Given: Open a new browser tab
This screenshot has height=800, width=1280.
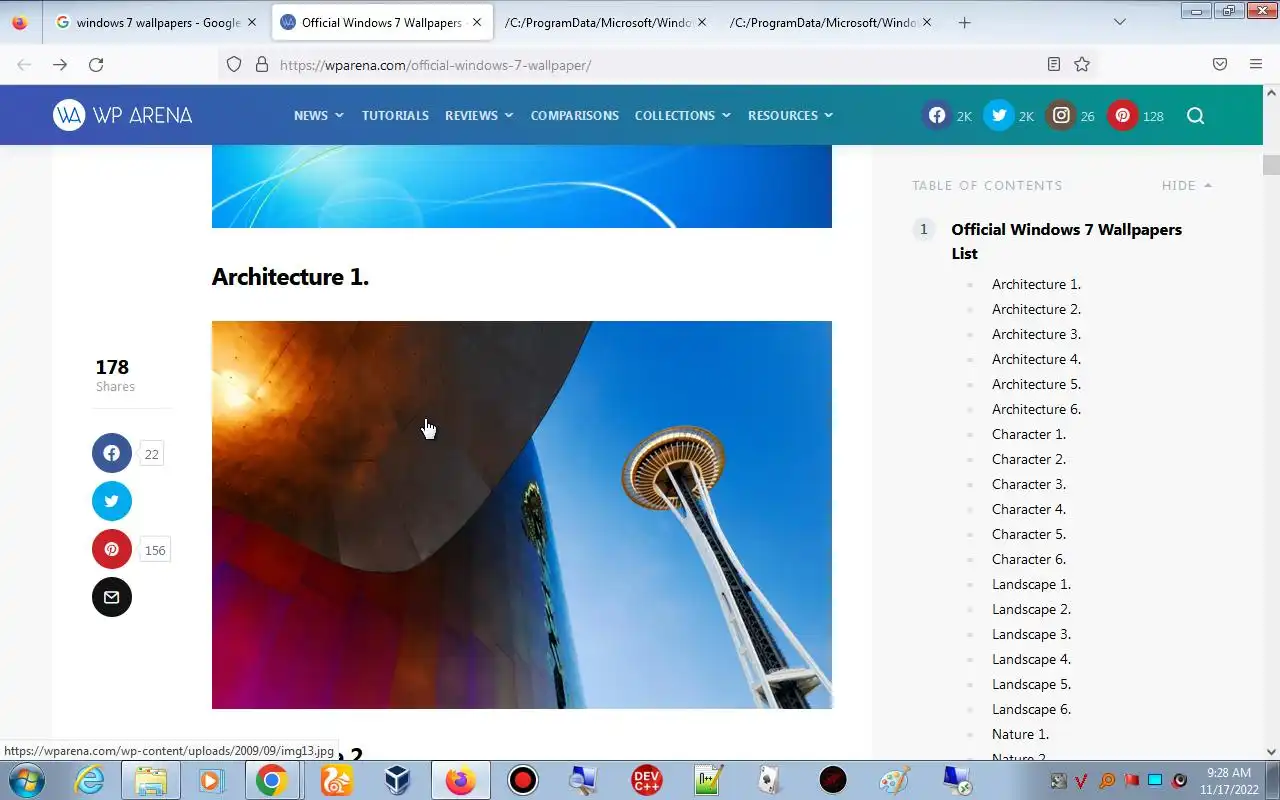Looking at the screenshot, I should (964, 22).
